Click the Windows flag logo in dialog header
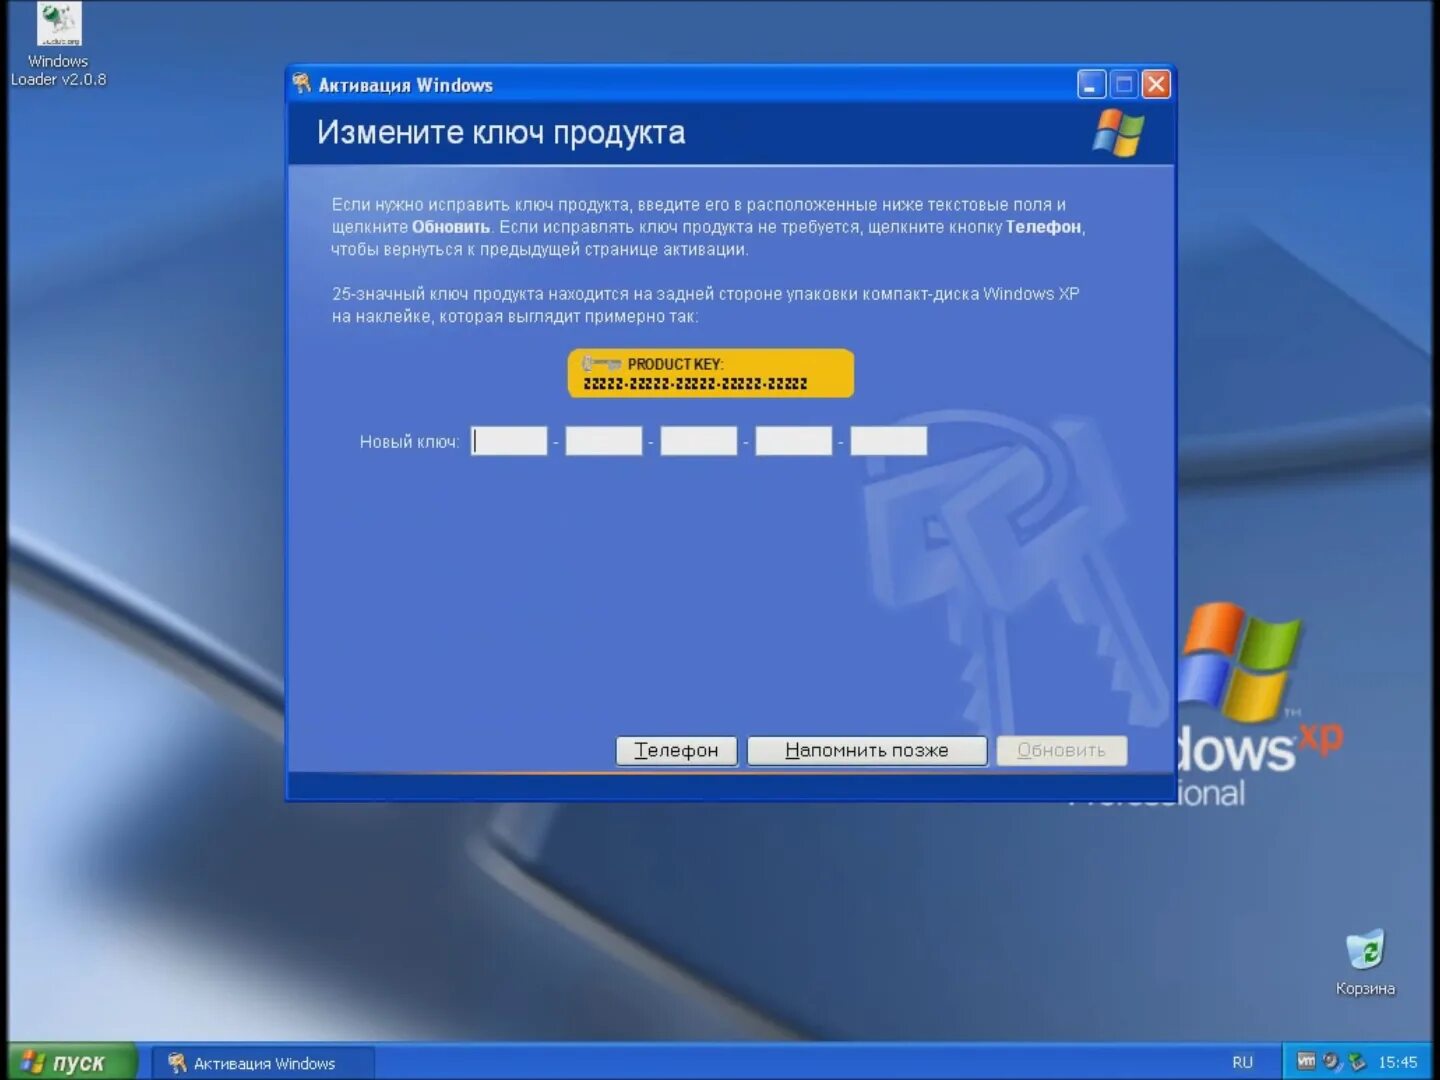Viewport: 1440px width, 1080px height. (1118, 133)
